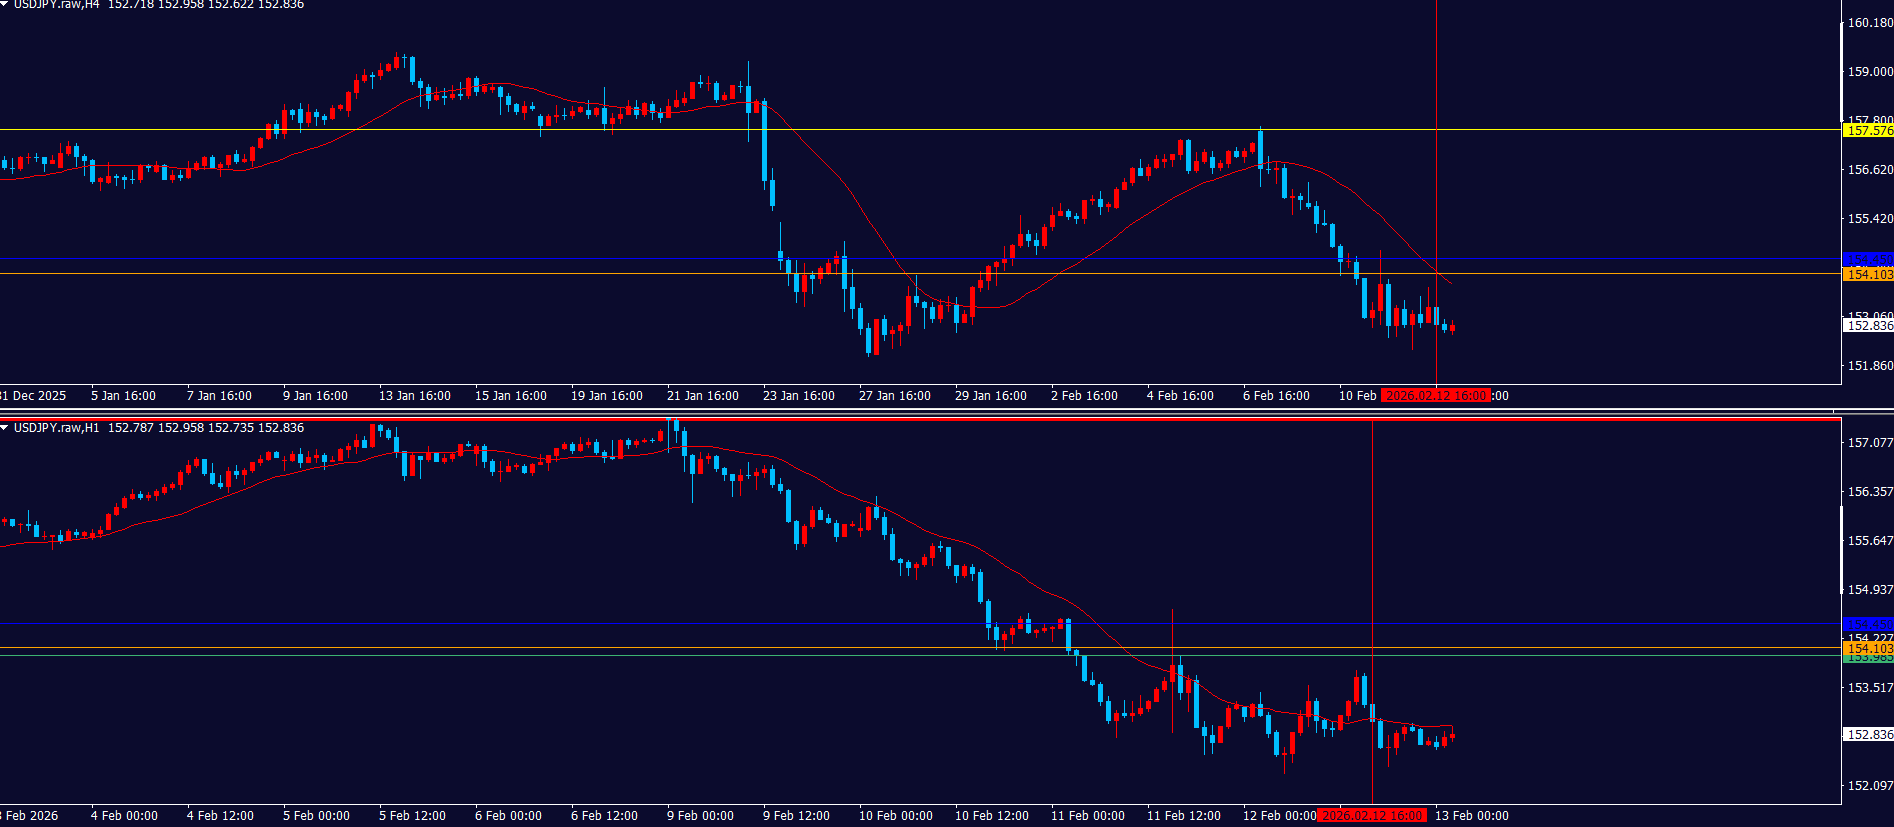Select the yellow 157.576 price label
Image resolution: width=1894 pixels, height=827 pixels.
click(x=1868, y=131)
